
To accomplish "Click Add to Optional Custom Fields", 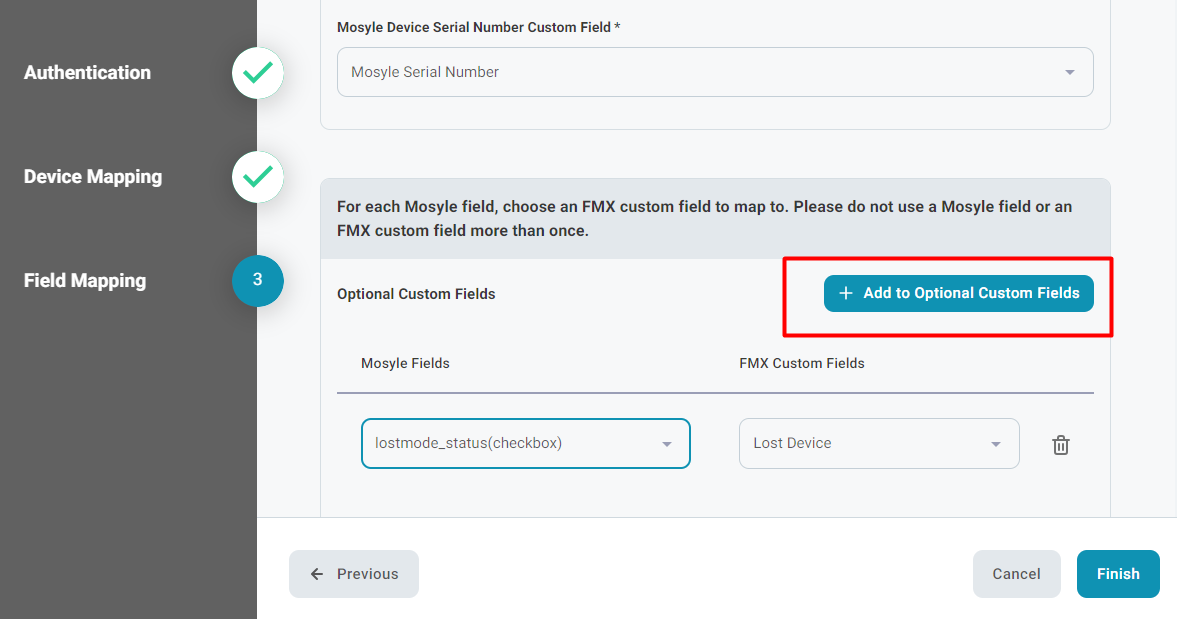I will tap(958, 293).
